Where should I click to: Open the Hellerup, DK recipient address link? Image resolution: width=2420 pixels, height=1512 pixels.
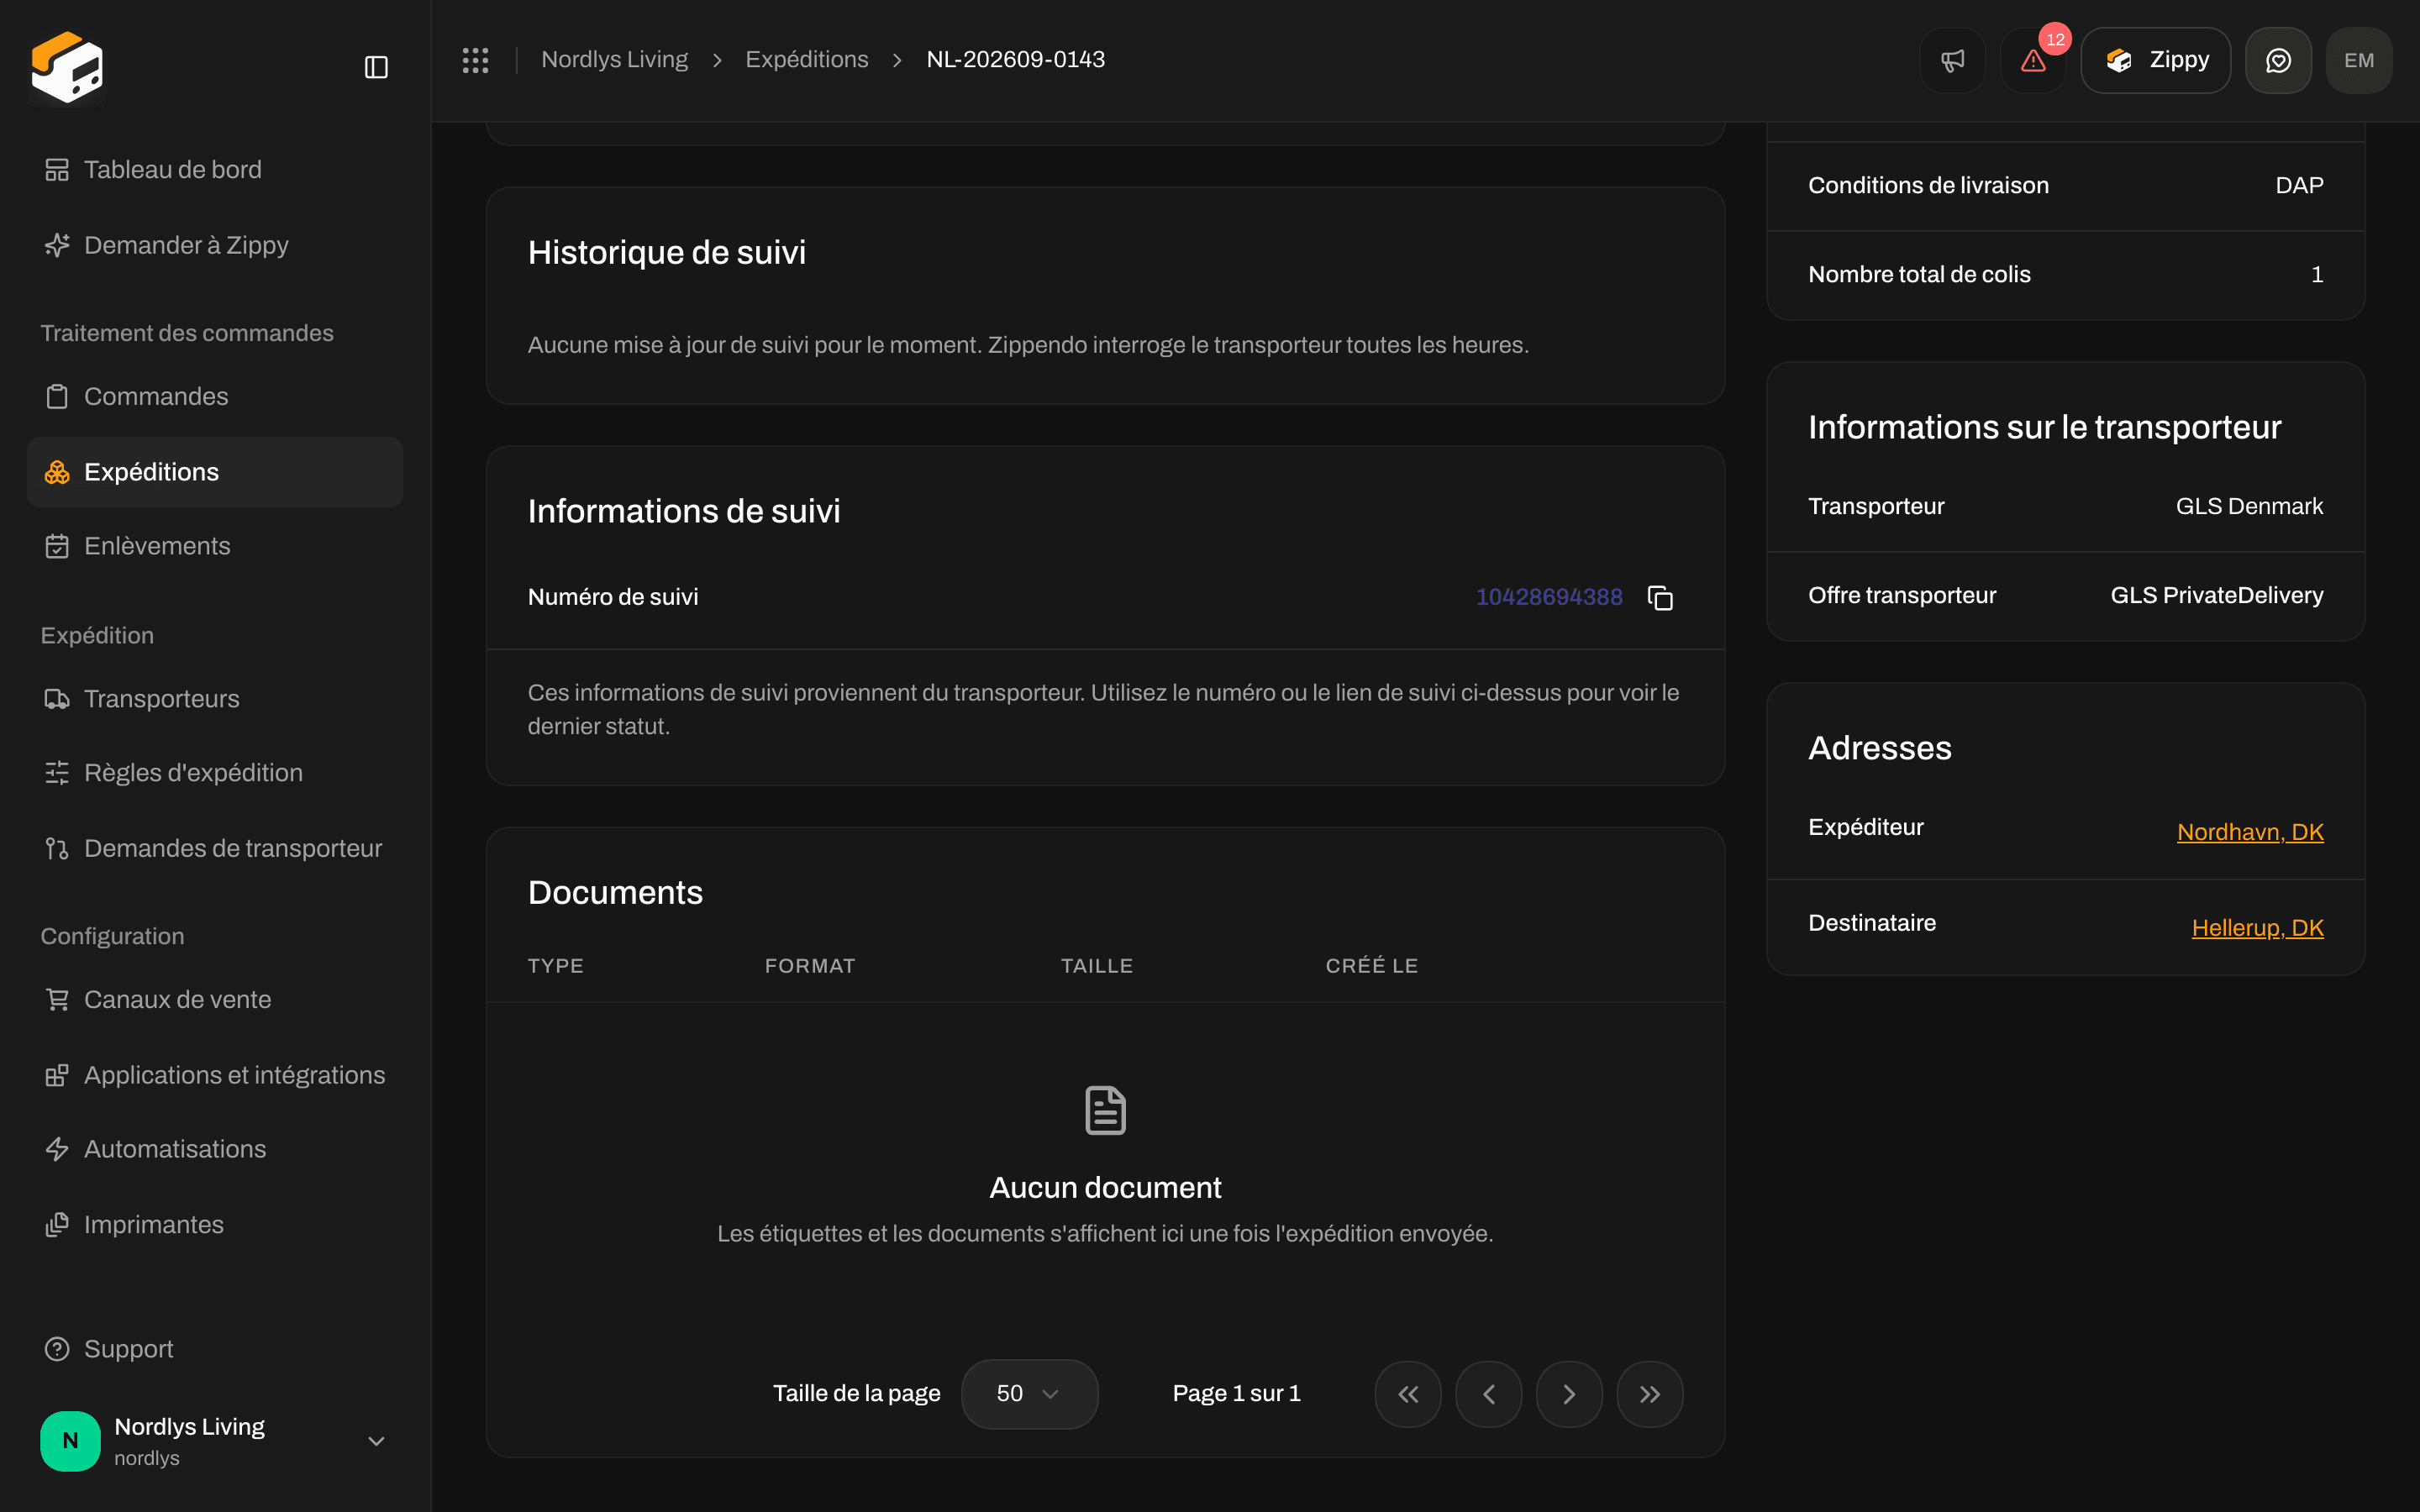click(x=2257, y=928)
